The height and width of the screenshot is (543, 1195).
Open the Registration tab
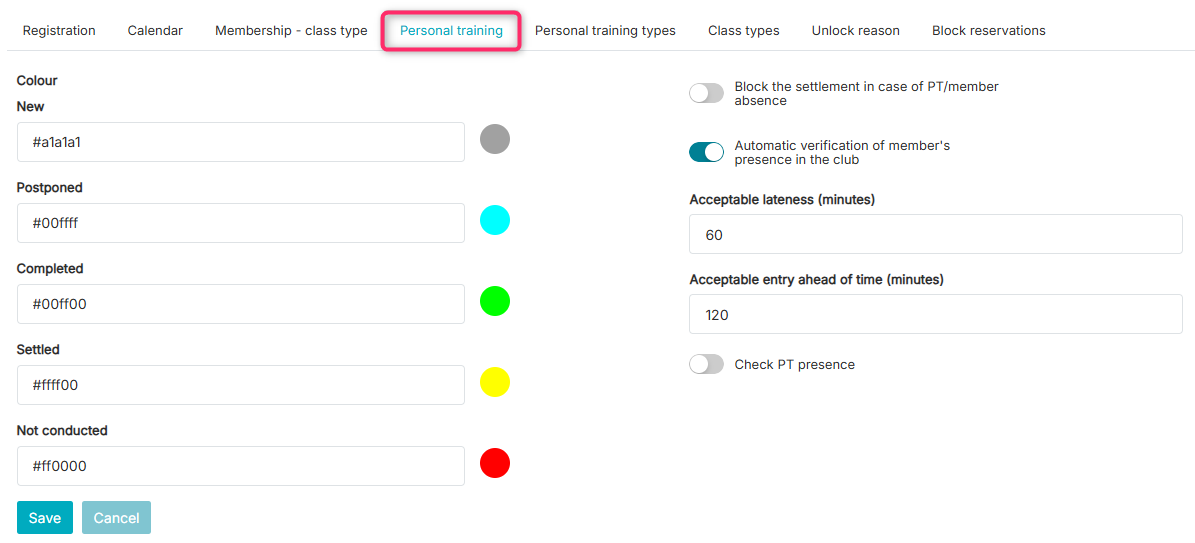(59, 31)
